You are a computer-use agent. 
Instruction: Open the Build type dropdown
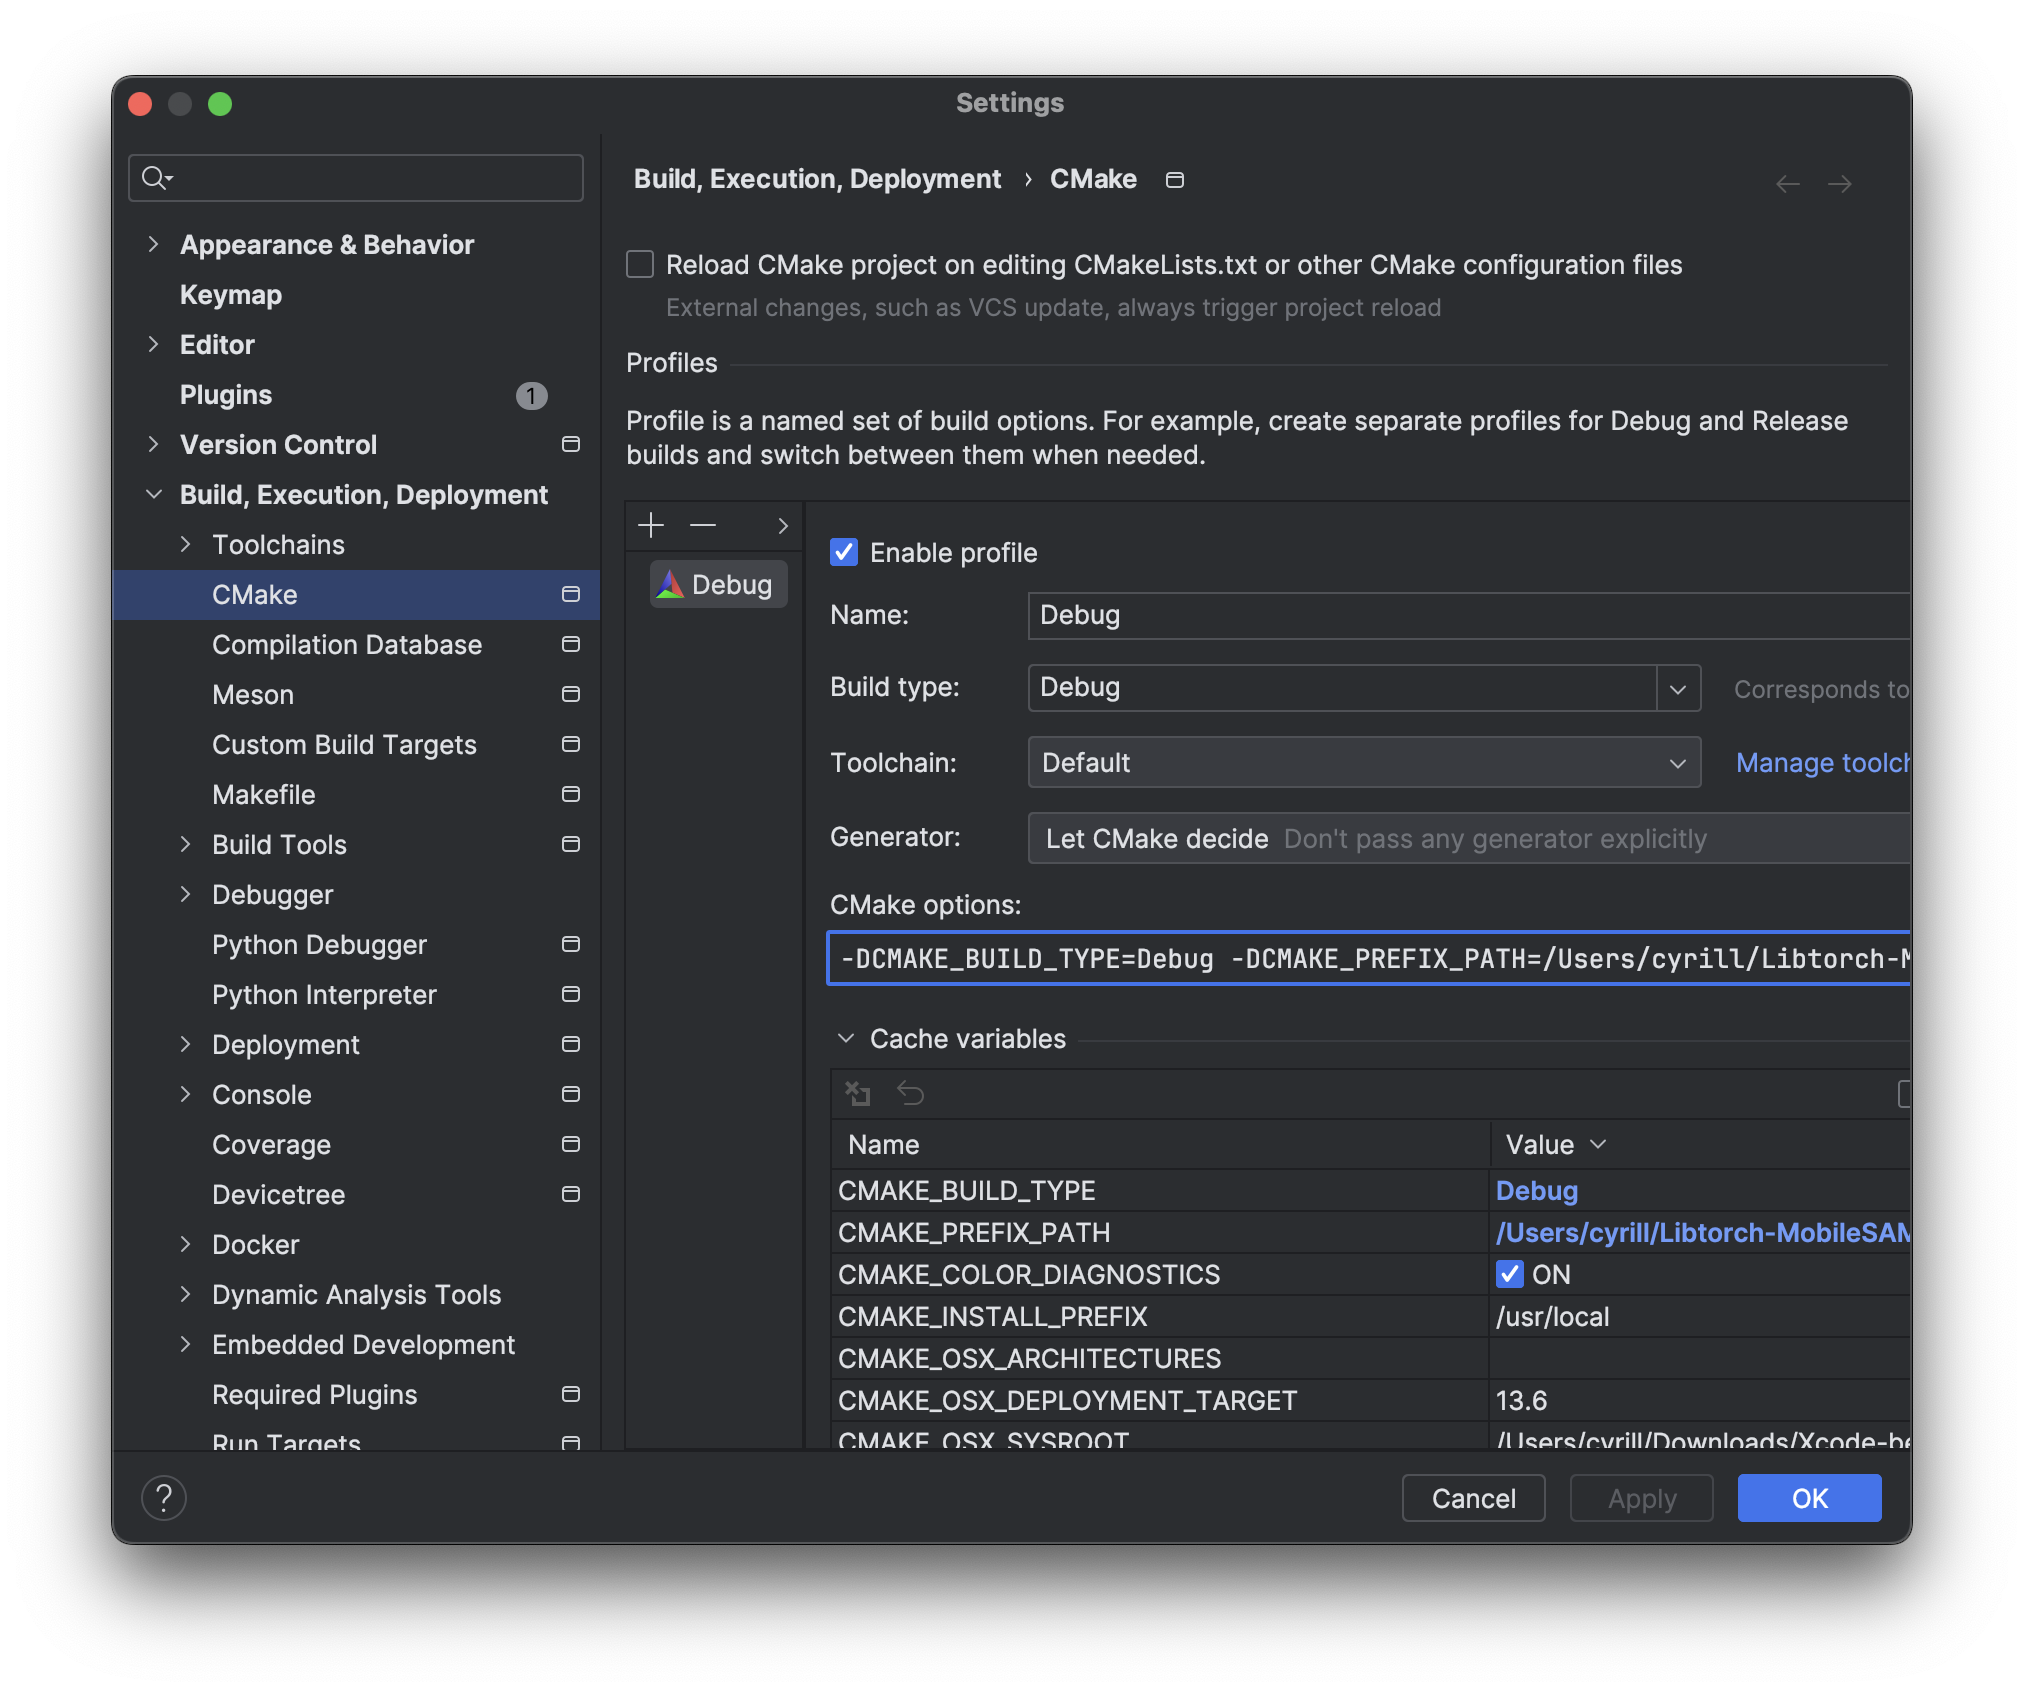pos(1678,689)
